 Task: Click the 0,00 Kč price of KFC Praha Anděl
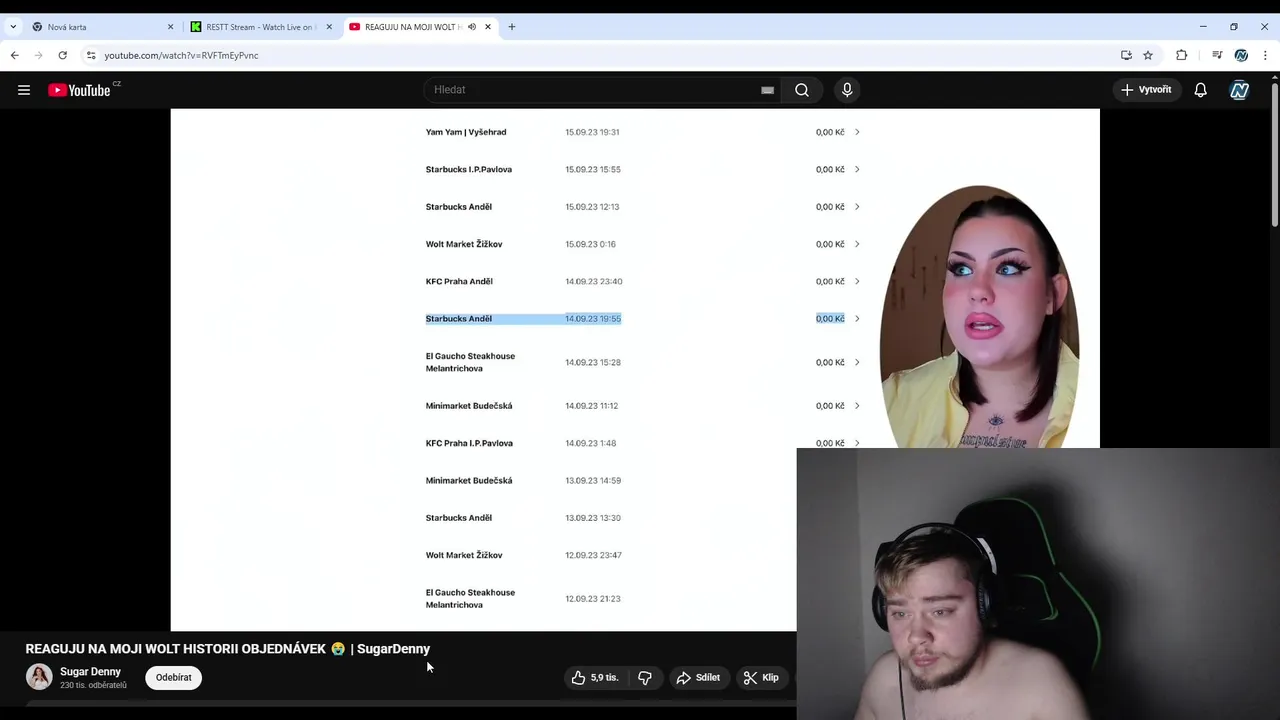[x=830, y=281]
